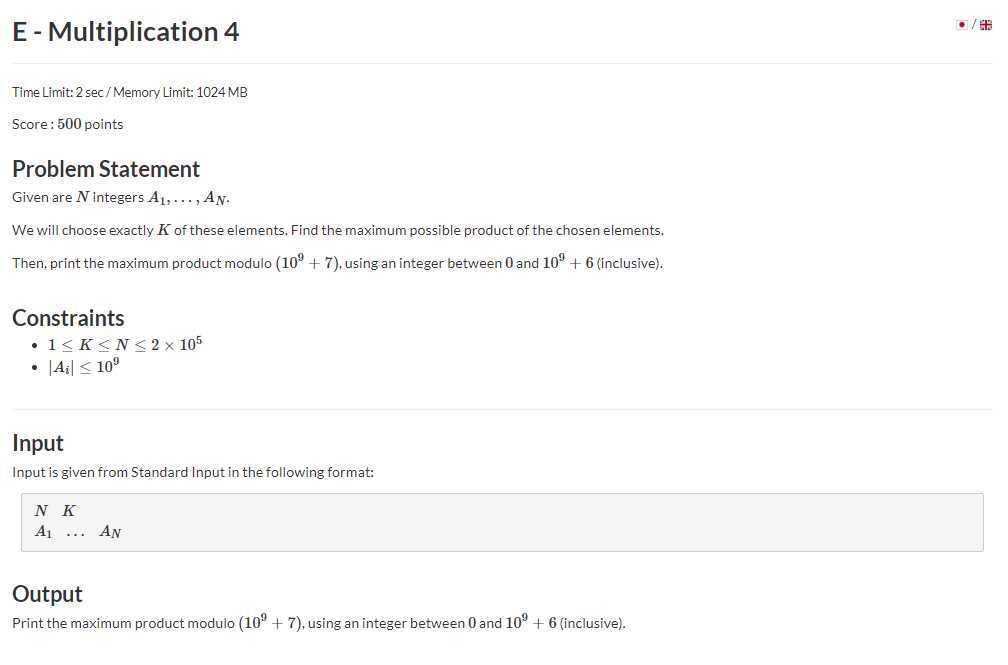This screenshot has height=665, width=1008.
Task: Click the Score: 500 points text
Action: (x=68, y=124)
